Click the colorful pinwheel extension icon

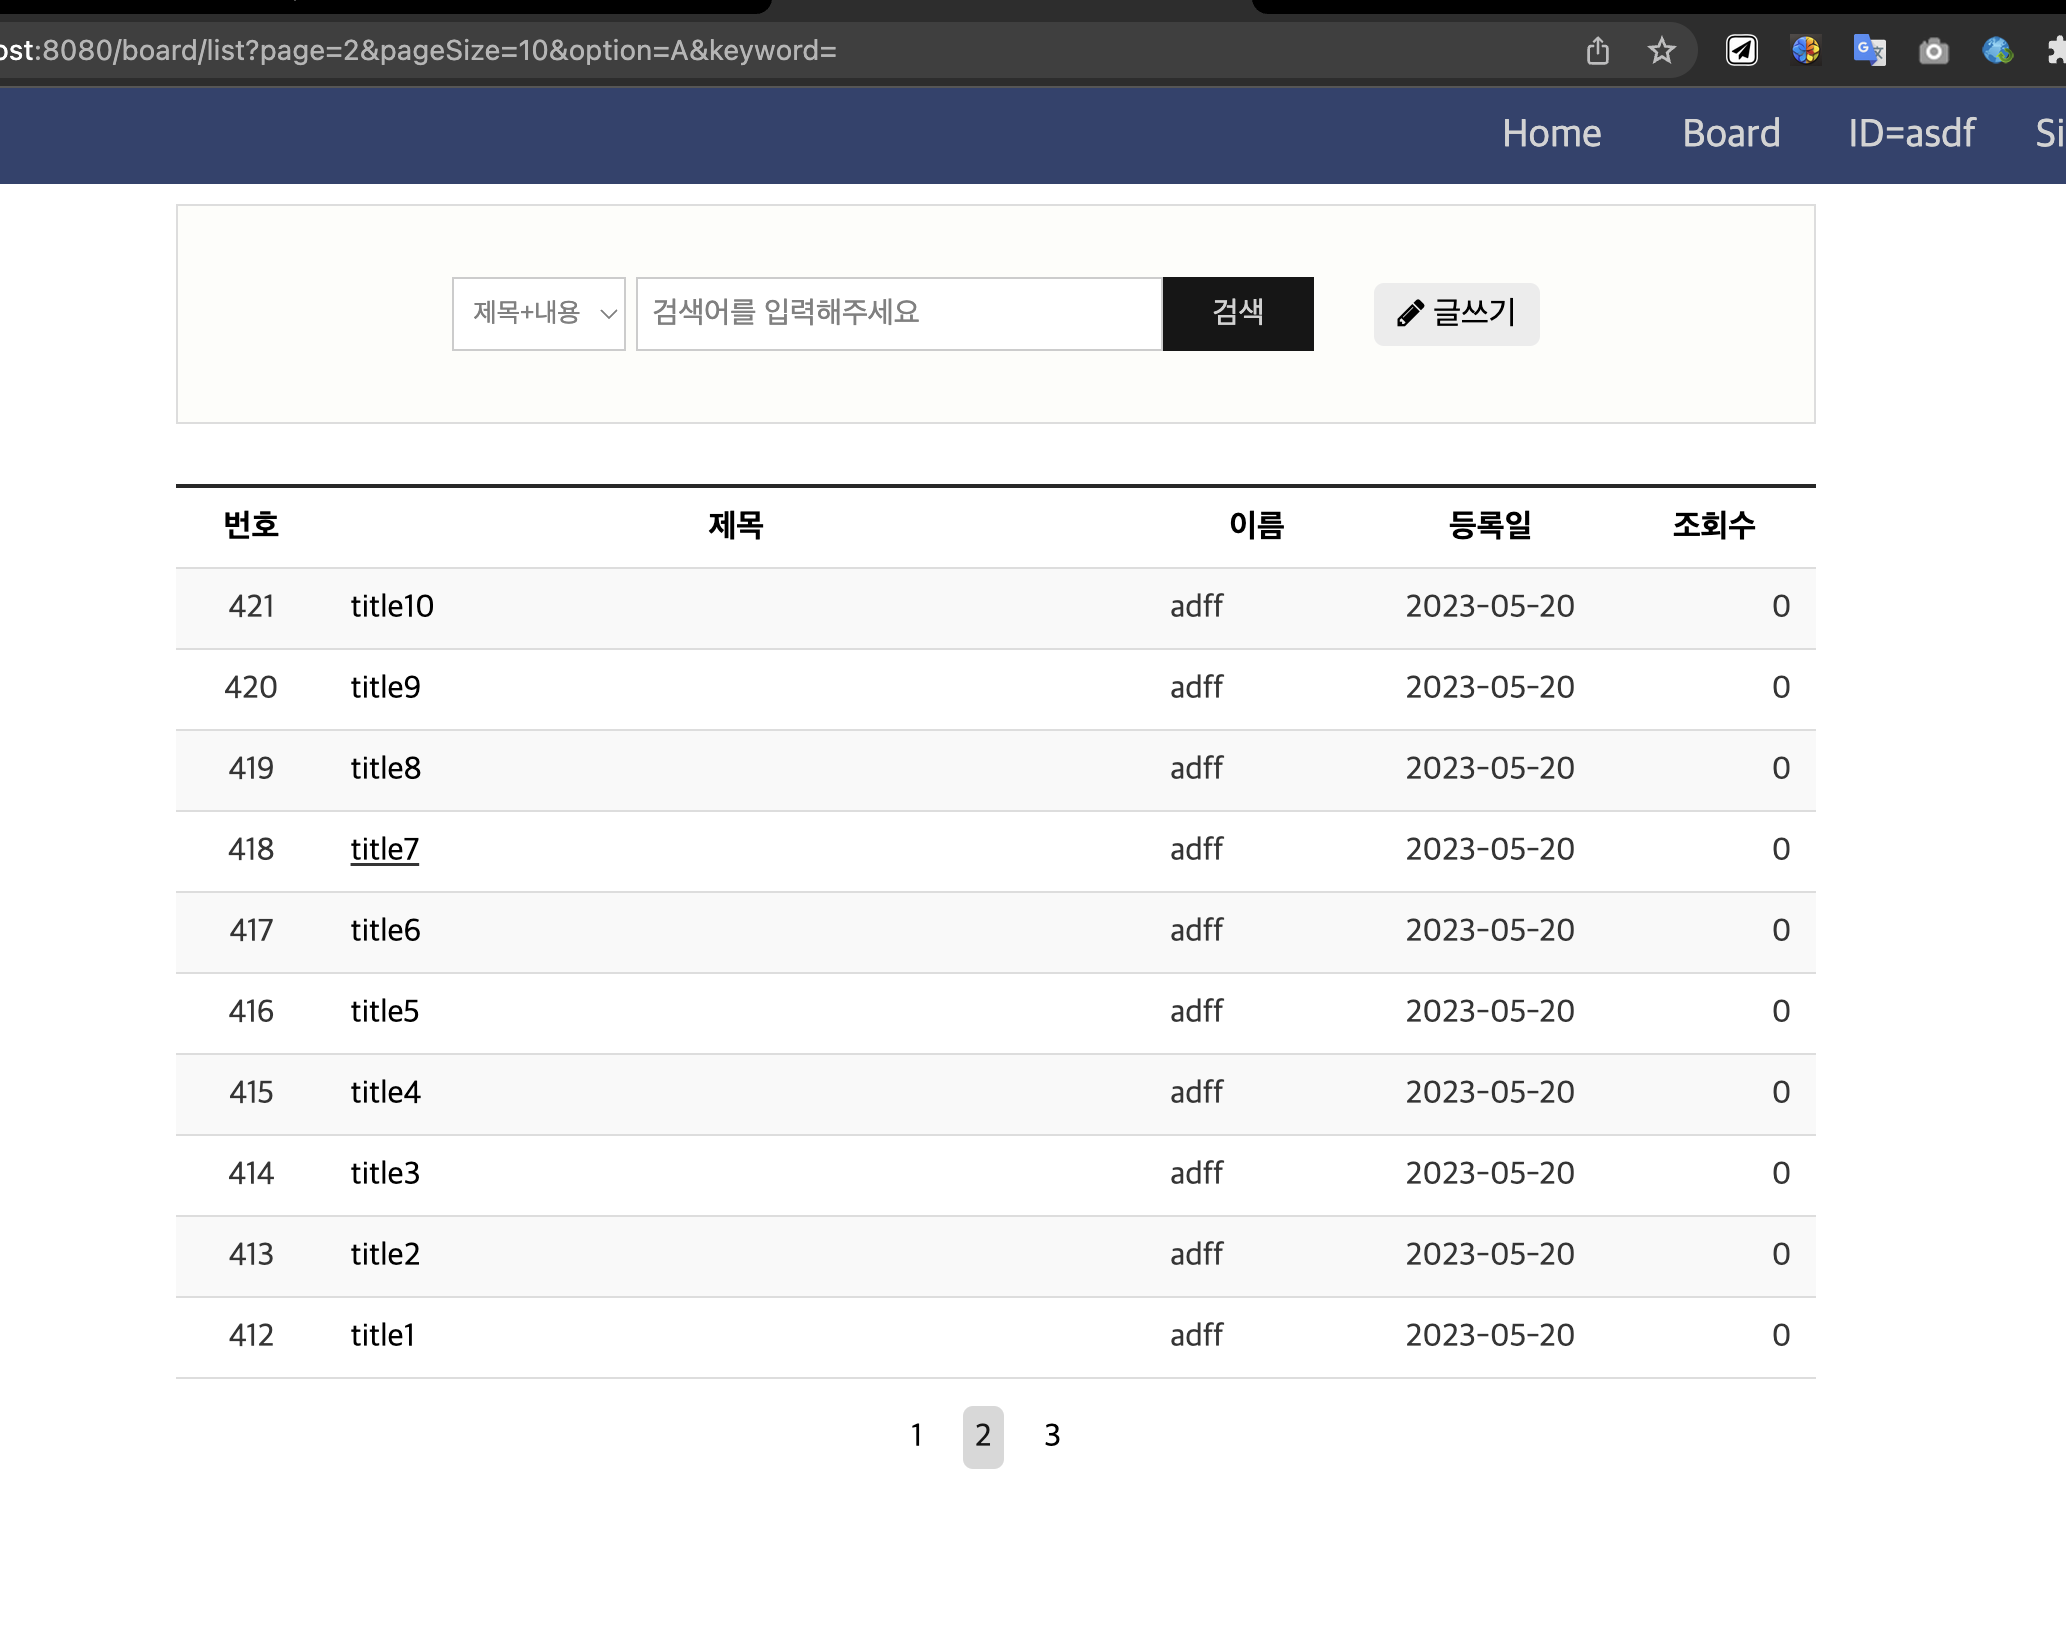(1805, 50)
